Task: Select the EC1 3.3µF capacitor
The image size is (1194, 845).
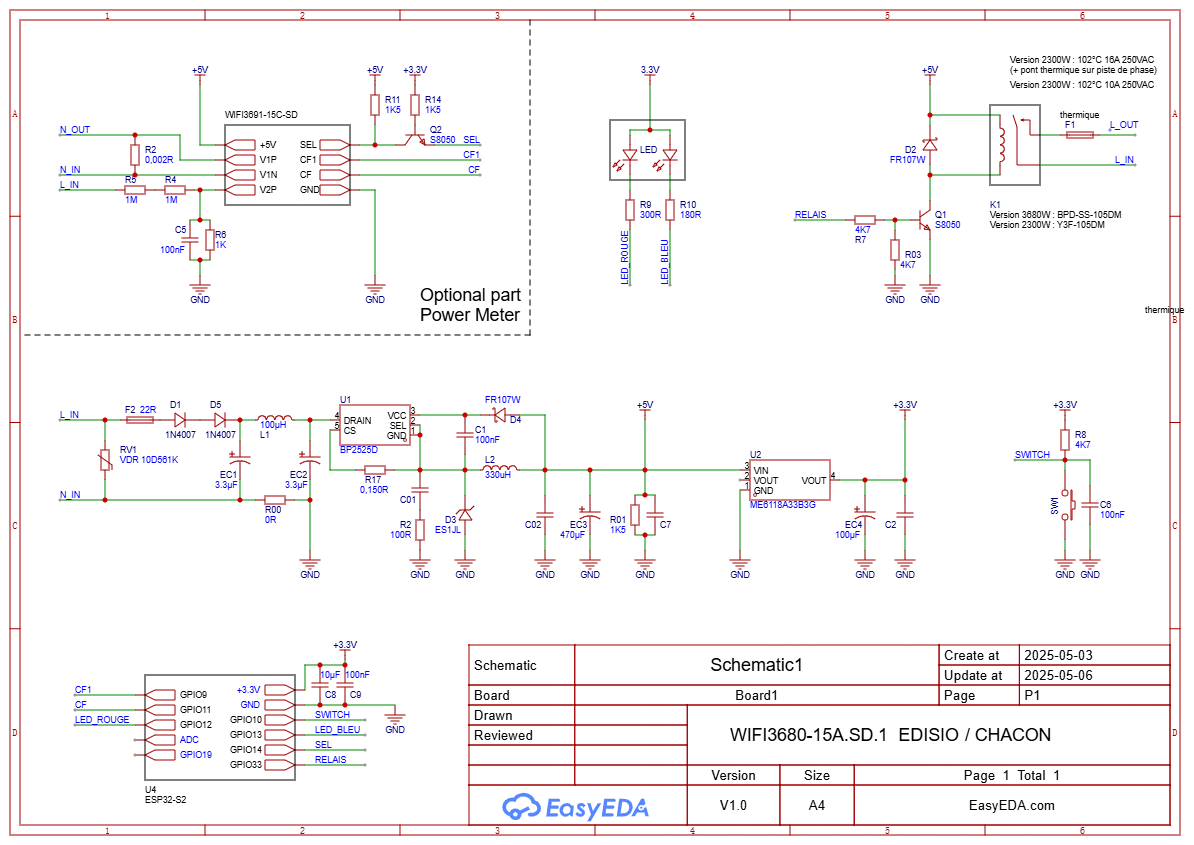Action: [240, 459]
